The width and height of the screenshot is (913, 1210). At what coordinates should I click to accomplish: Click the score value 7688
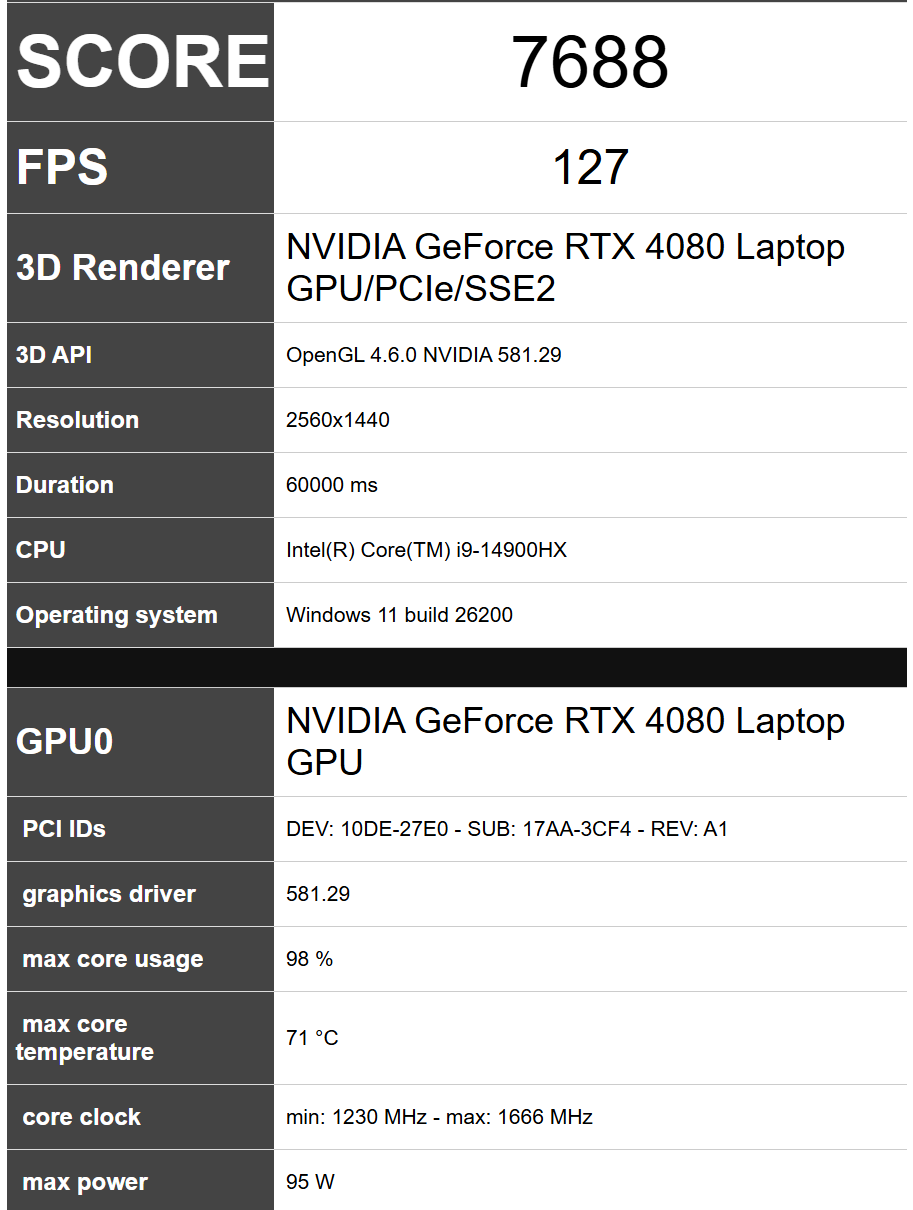coord(590,62)
